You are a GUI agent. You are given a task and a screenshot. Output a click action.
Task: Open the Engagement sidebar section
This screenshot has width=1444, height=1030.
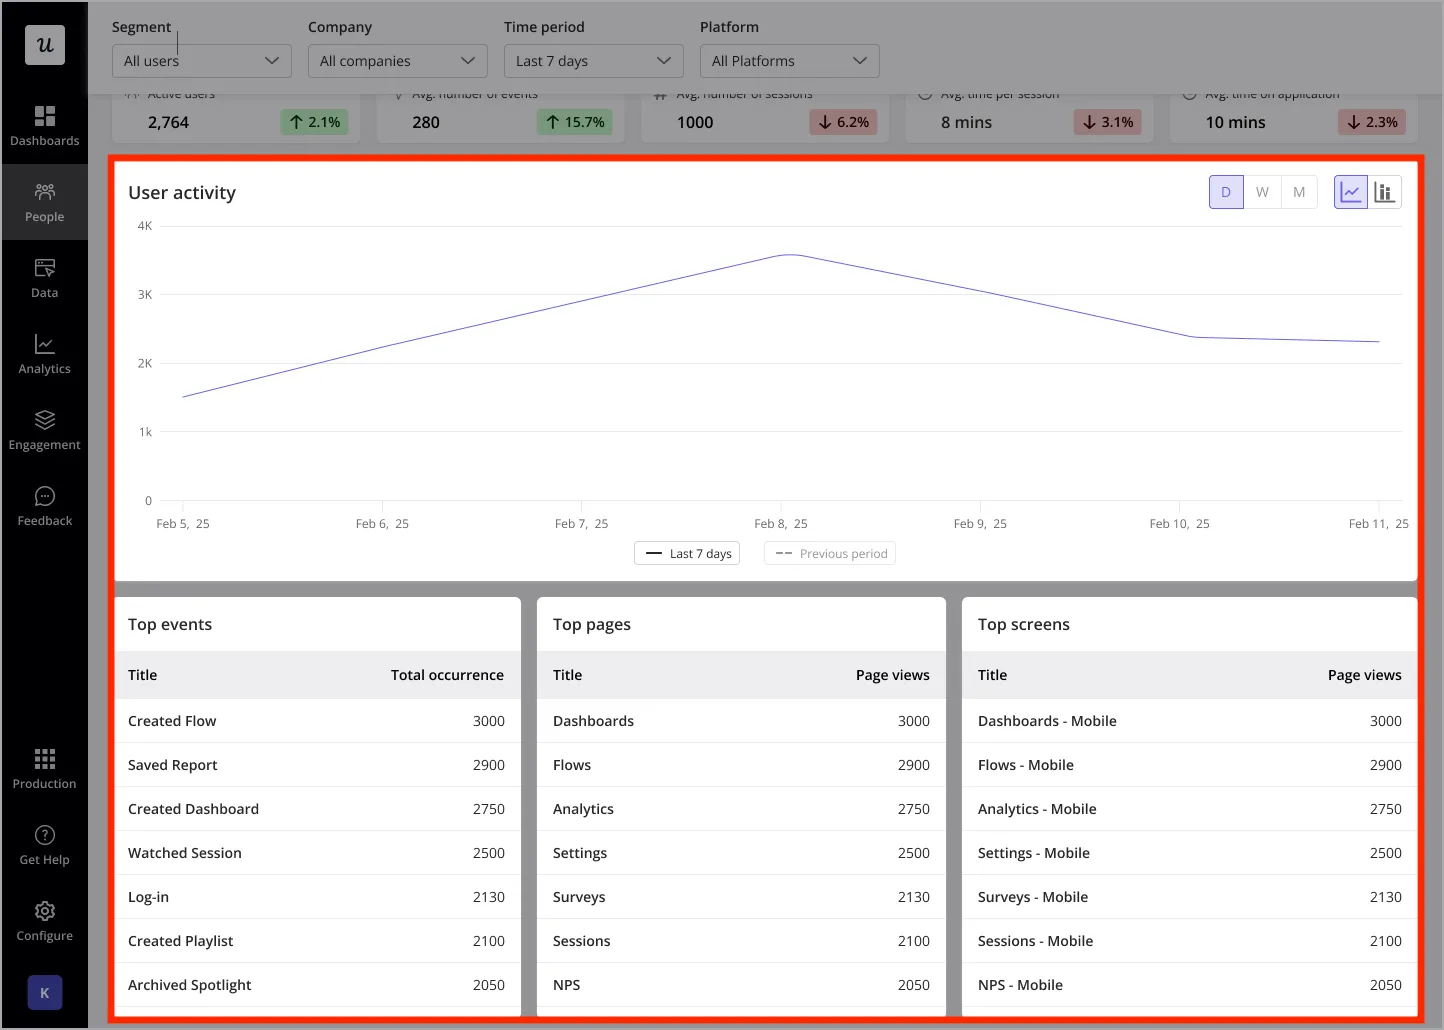pos(45,430)
